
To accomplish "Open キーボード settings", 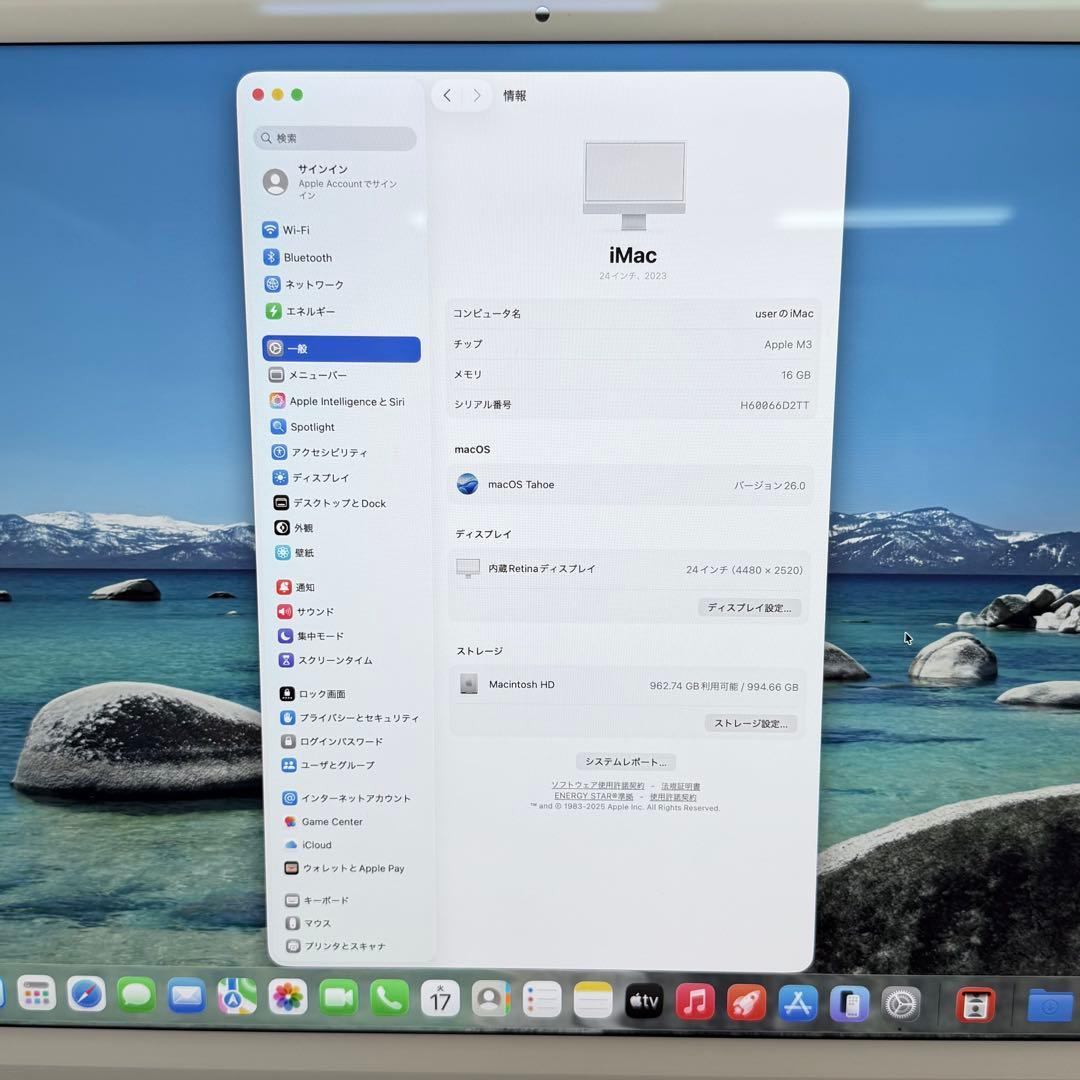I will [318, 900].
